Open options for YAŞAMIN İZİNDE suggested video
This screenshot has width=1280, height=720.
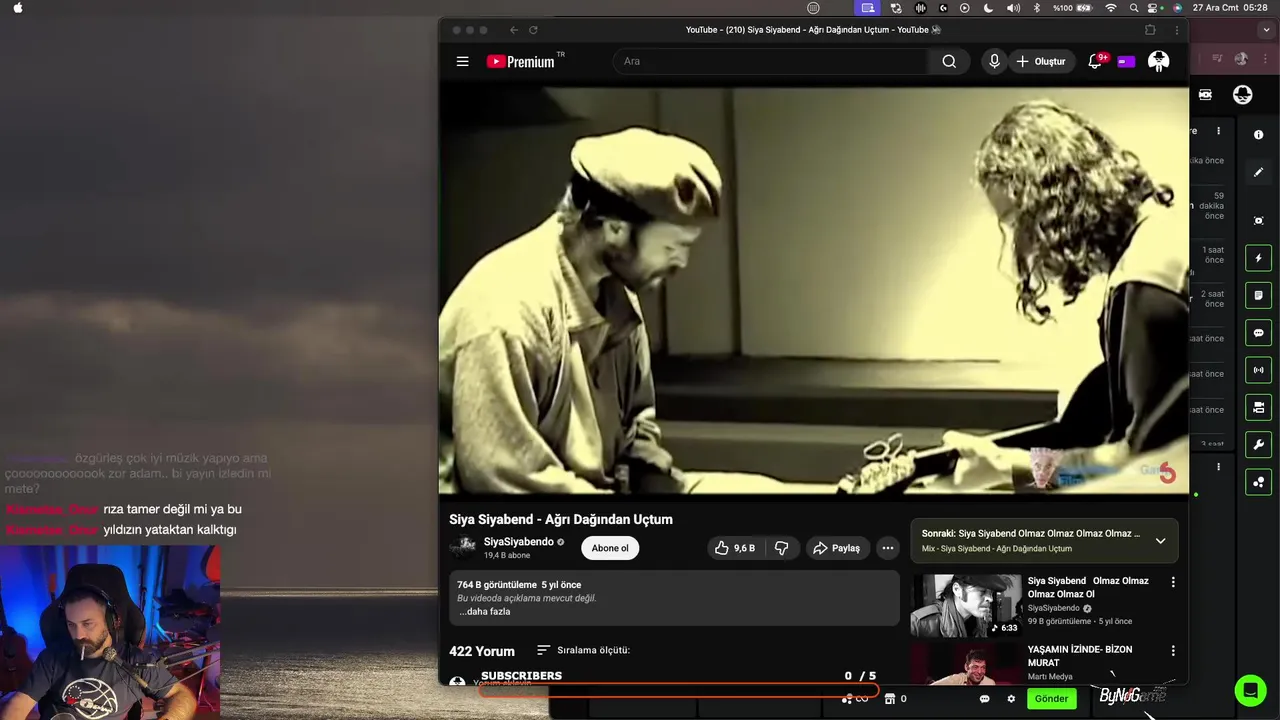click(x=1173, y=651)
